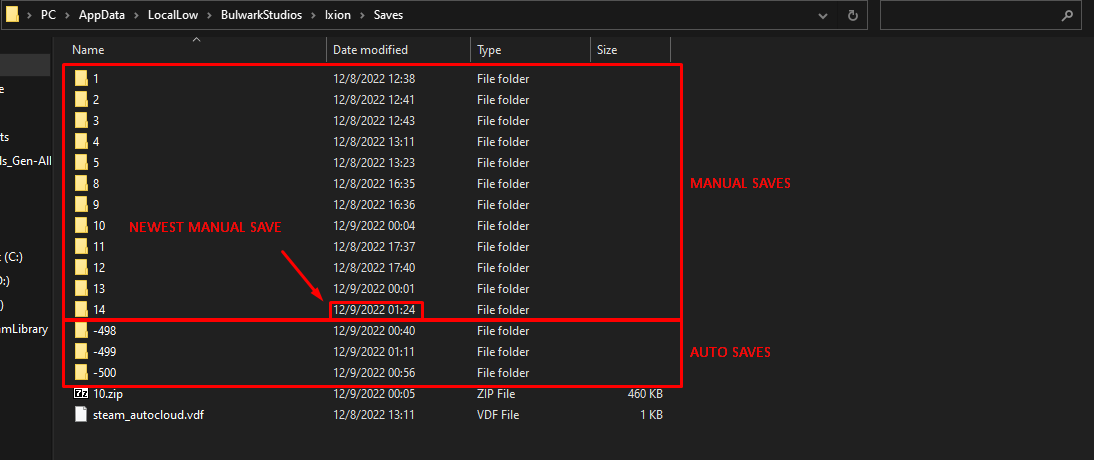Click the folder icon of autosave -500
Screen dimensions: 1094x460
[82, 372]
